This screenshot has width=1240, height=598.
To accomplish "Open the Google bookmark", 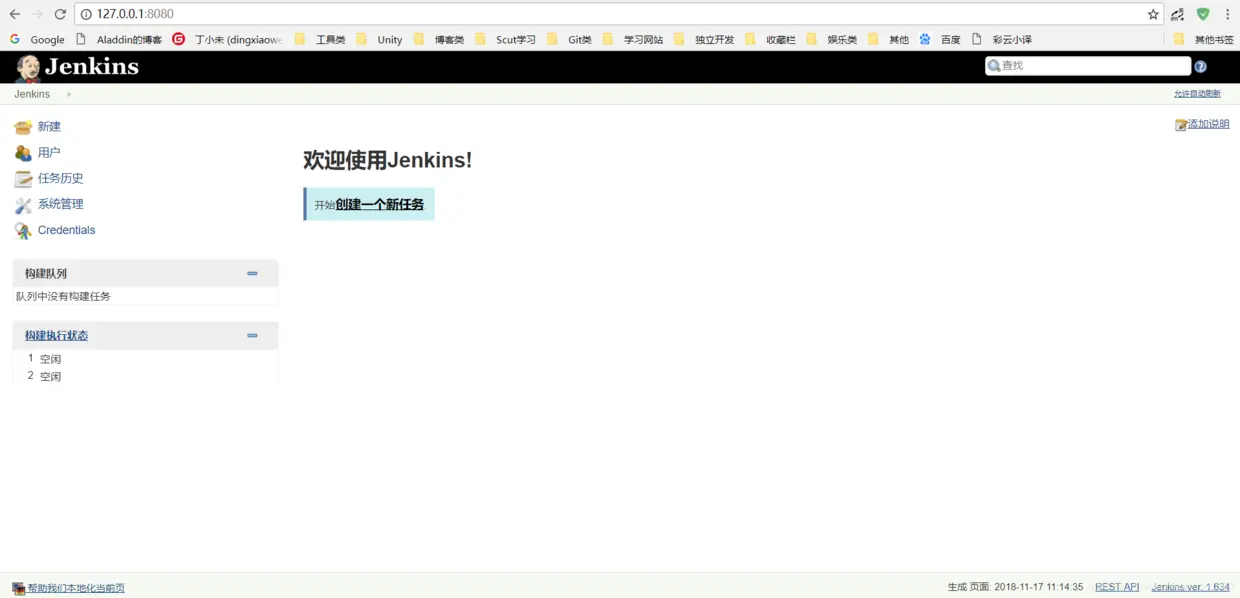I will [37, 40].
